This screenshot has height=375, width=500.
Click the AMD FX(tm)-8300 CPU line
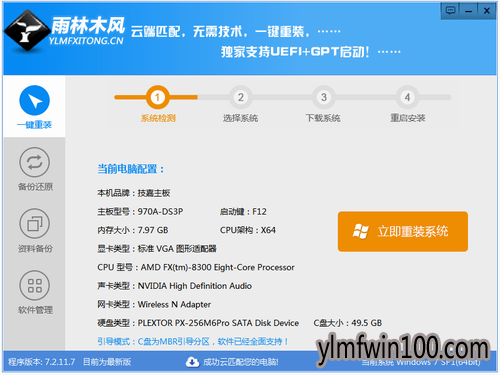click(x=196, y=267)
